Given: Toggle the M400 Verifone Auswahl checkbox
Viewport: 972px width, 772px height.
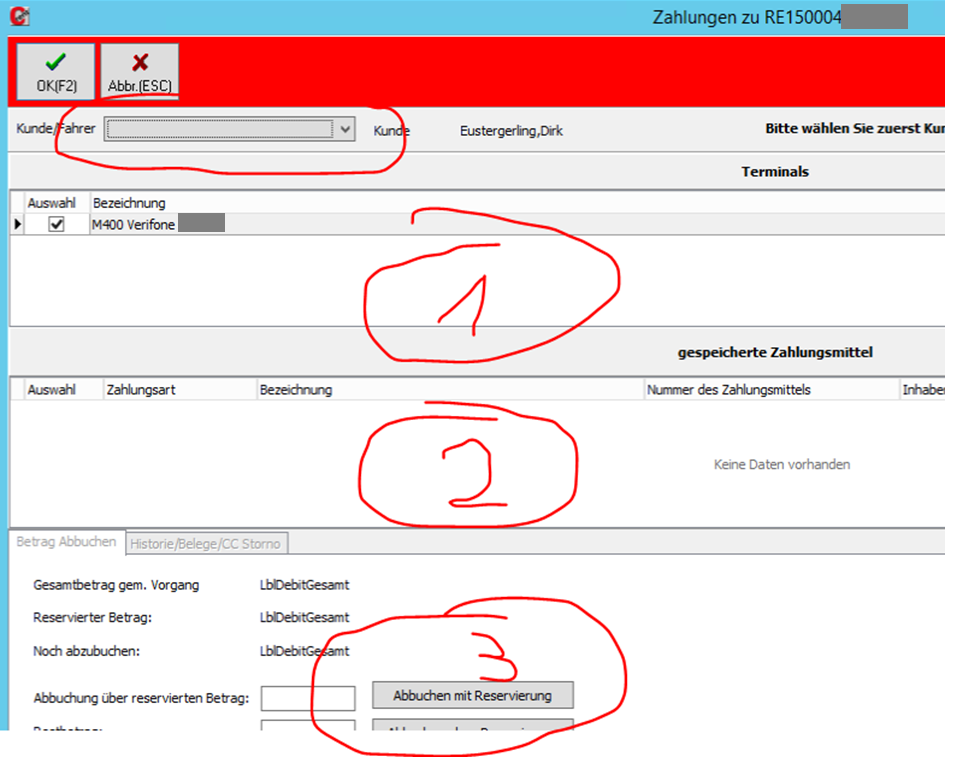Looking at the screenshot, I should pyautogui.click(x=57, y=225).
